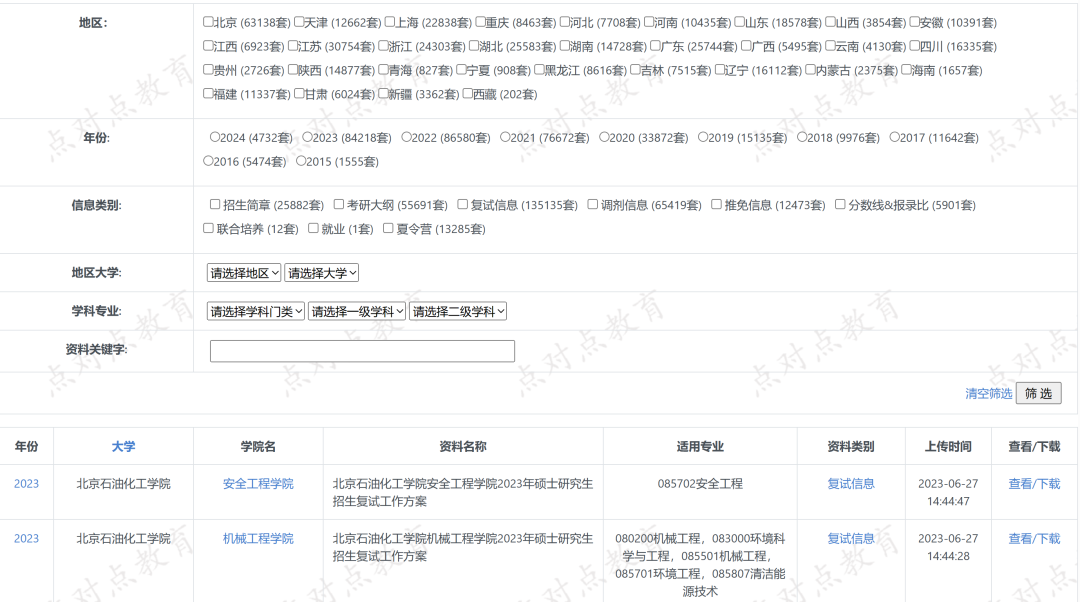Focus the 资料关键字 text field

(362, 351)
